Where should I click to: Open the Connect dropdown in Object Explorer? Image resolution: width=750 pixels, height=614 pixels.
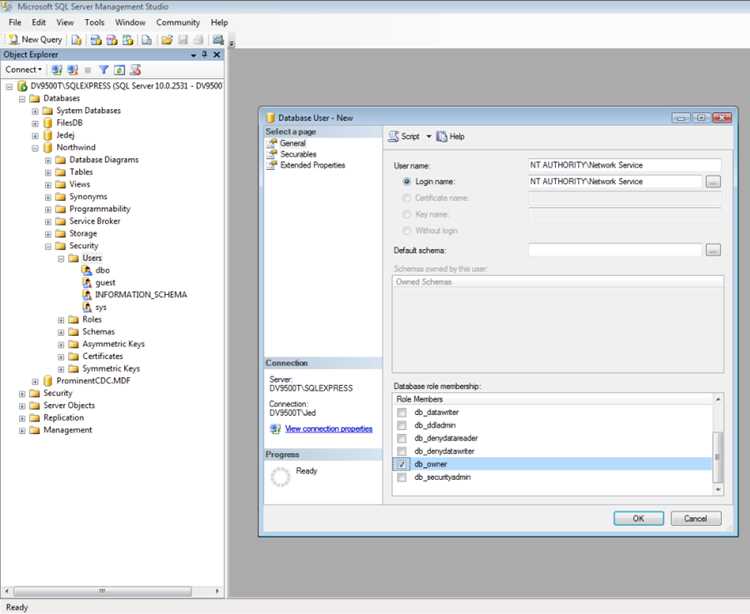pos(23,69)
